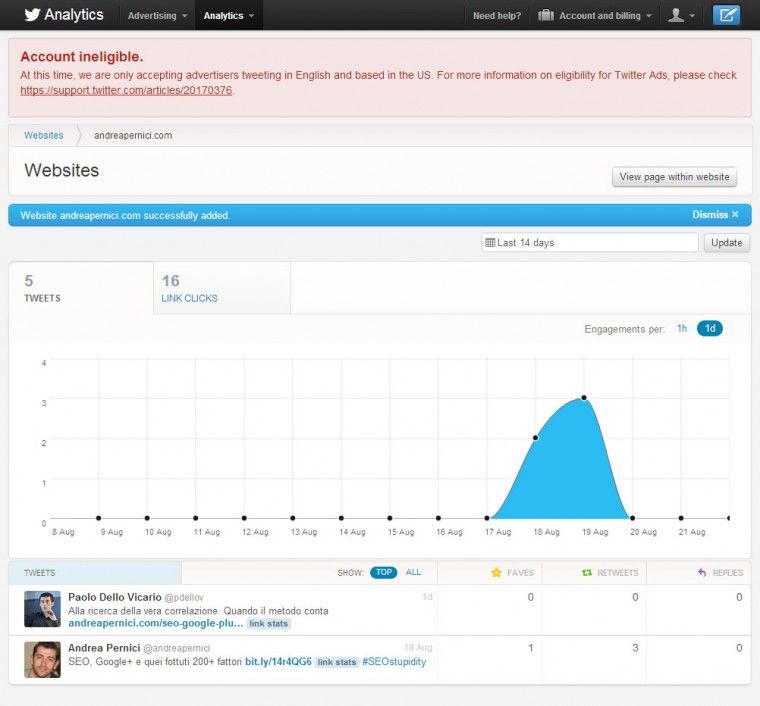Click the Replies arrow icon

coord(702,573)
